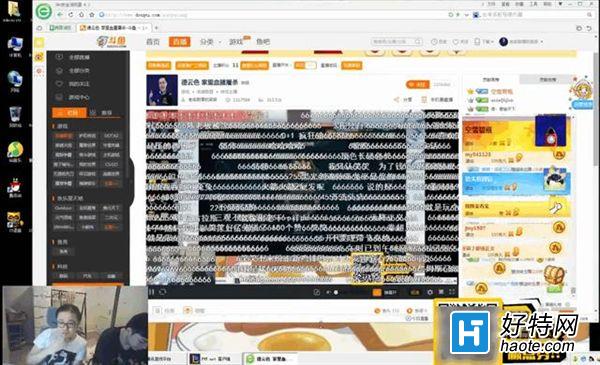This screenshot has height=365, width=600.
Task: Mute the player with the speaker icon
Action: pyautogui.click(x=328, y=292)
